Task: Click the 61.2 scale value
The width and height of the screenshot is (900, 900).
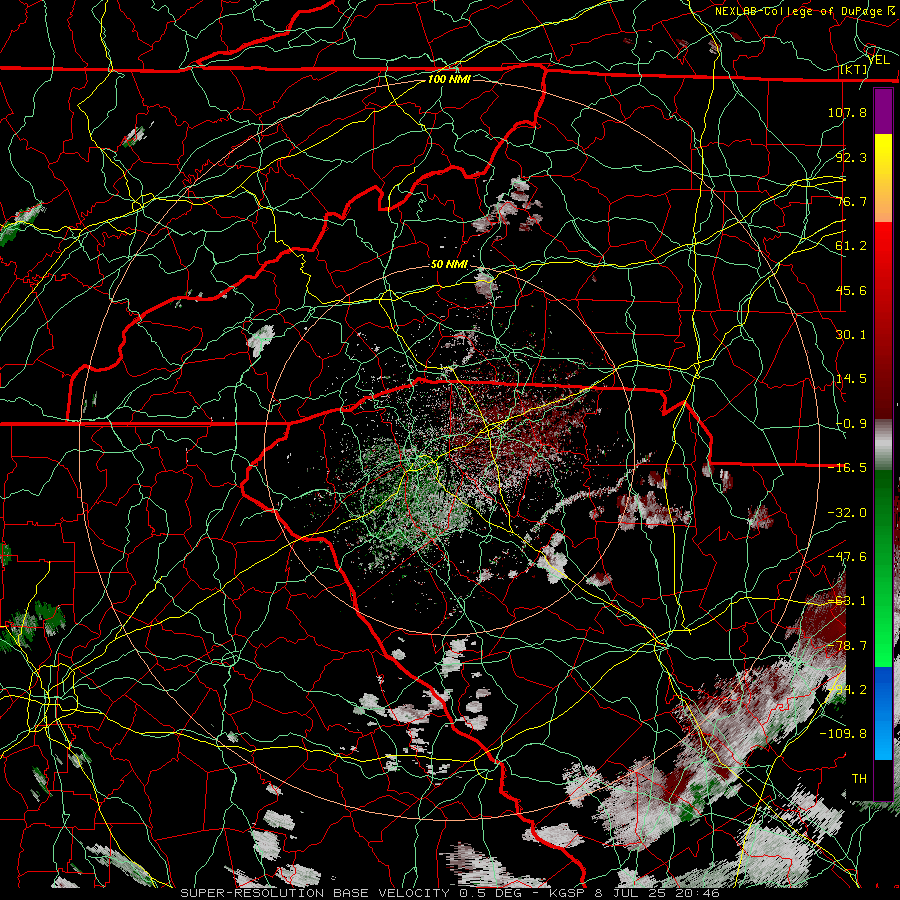Action: click(851, 246)
